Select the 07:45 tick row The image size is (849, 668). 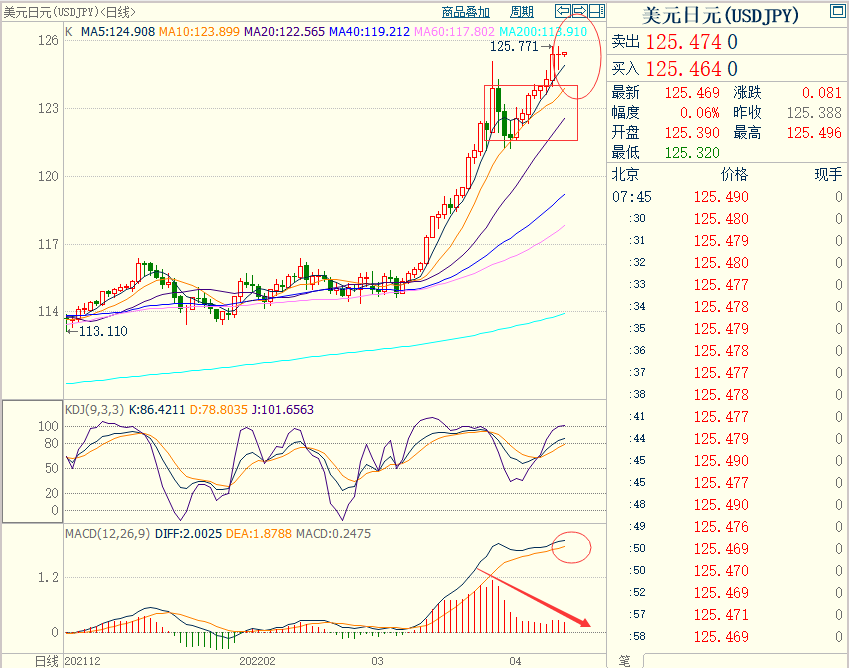pos(727,197)
